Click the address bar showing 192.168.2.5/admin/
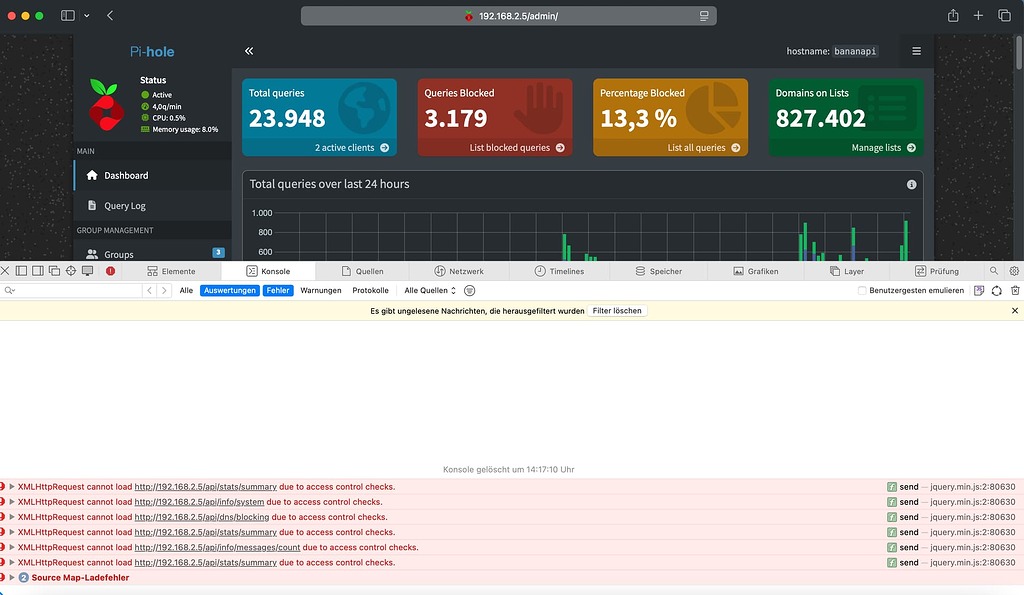 point(508,16)
